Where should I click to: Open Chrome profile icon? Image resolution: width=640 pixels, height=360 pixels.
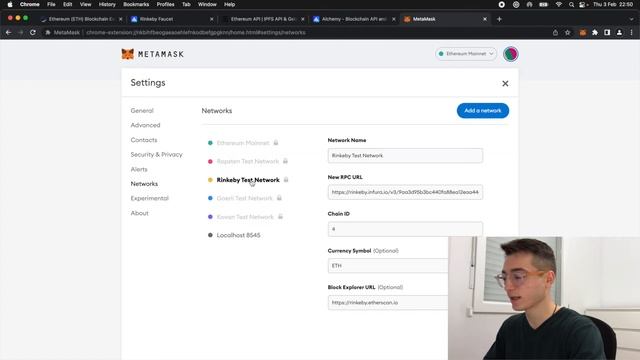click(x=619, y=33)
